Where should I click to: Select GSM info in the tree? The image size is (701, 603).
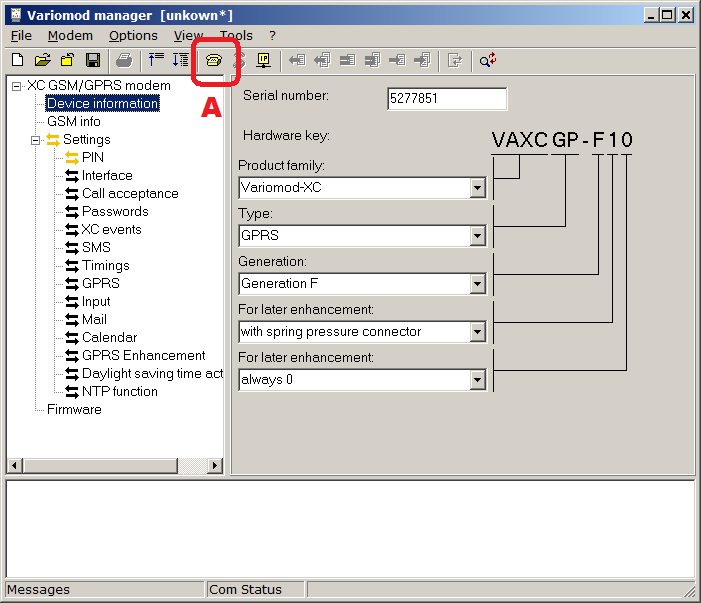click(x=74, y=121)
